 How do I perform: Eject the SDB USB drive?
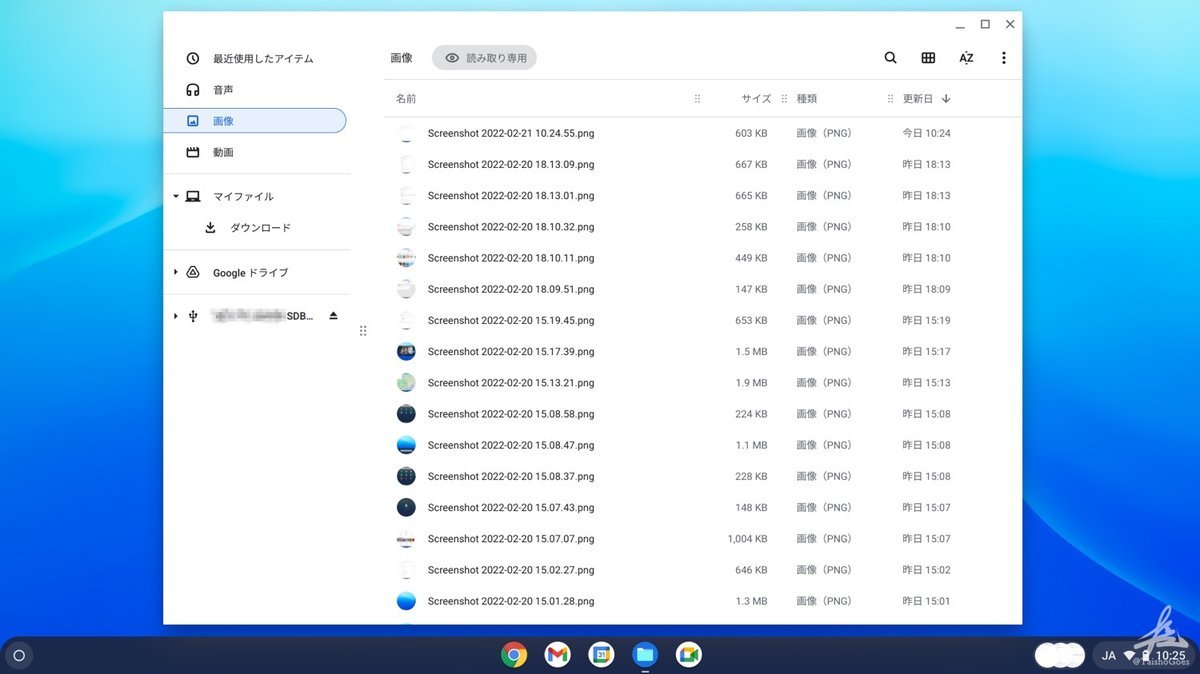333,315
